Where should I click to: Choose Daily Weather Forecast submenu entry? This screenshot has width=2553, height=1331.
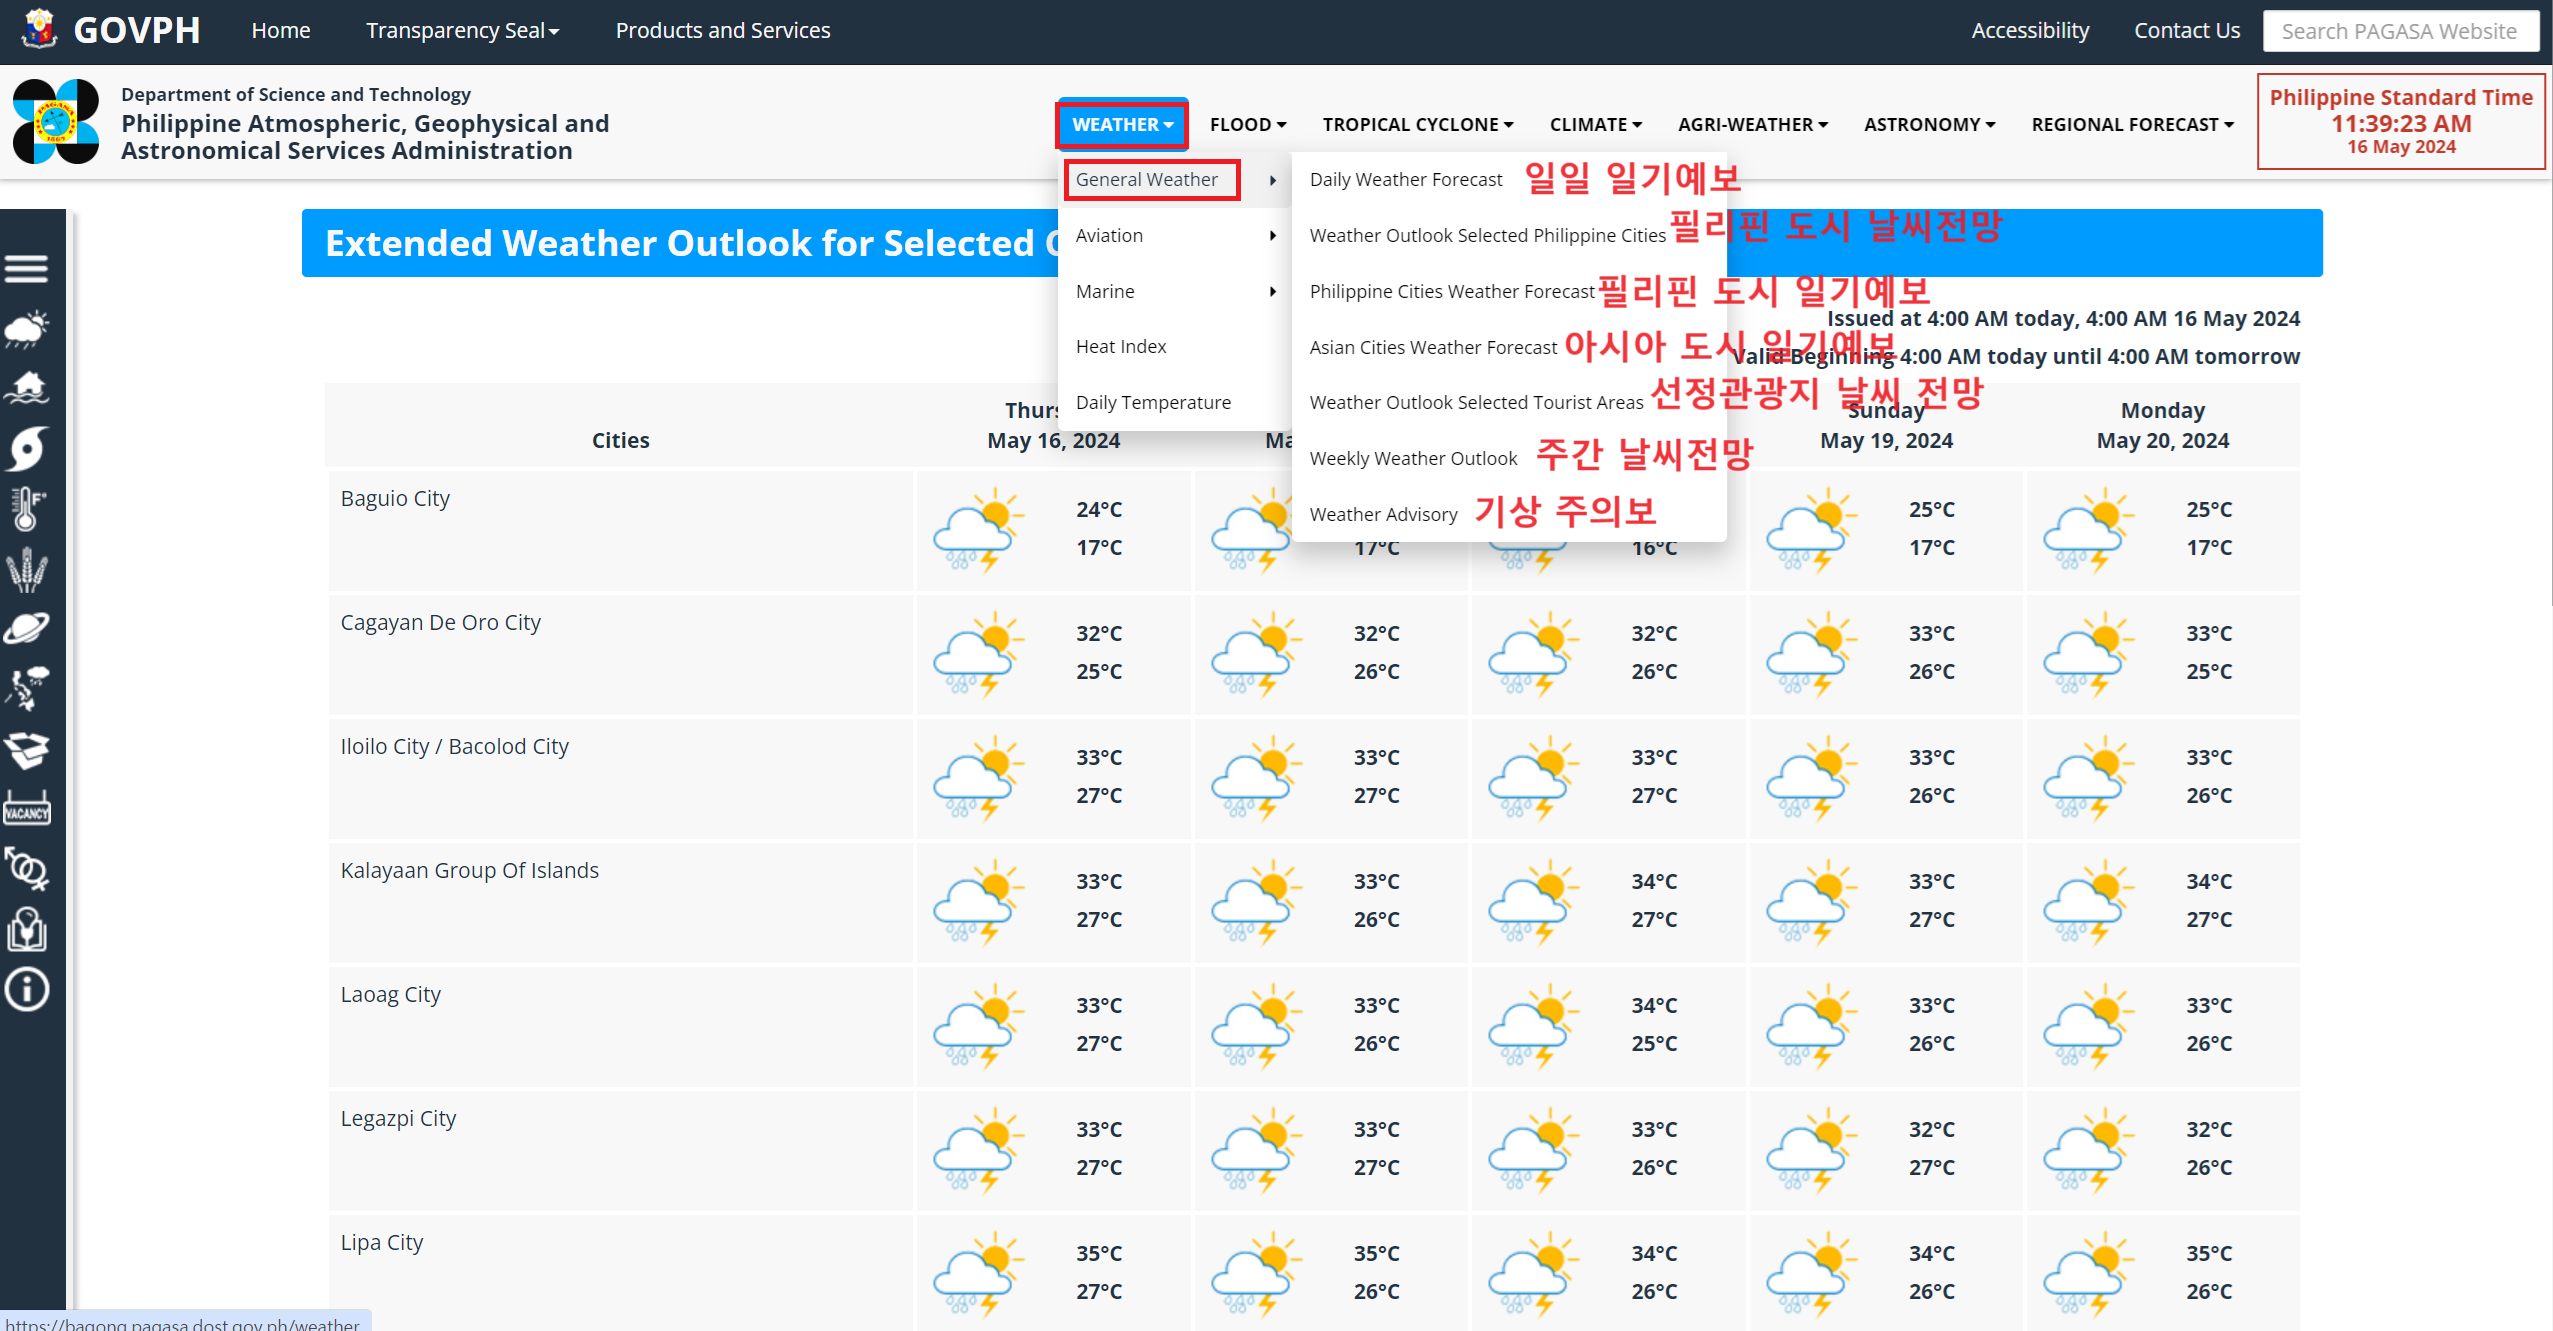coord(1405,180)
